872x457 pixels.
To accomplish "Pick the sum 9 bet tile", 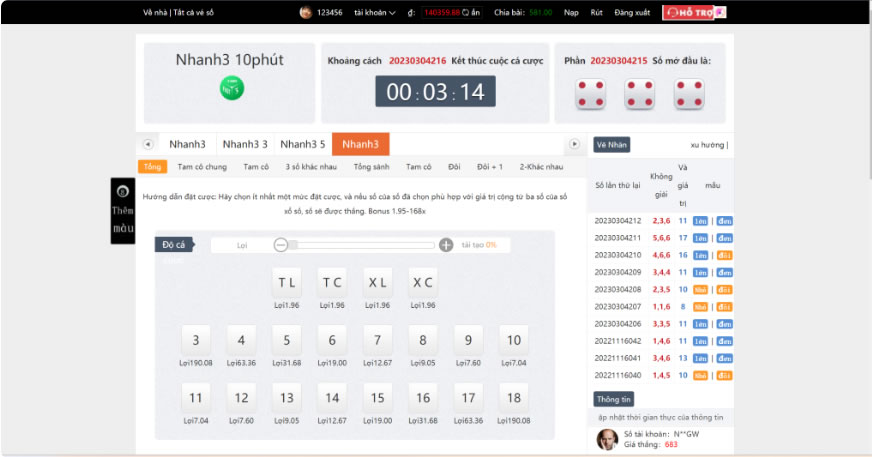I will coord(468,340).
